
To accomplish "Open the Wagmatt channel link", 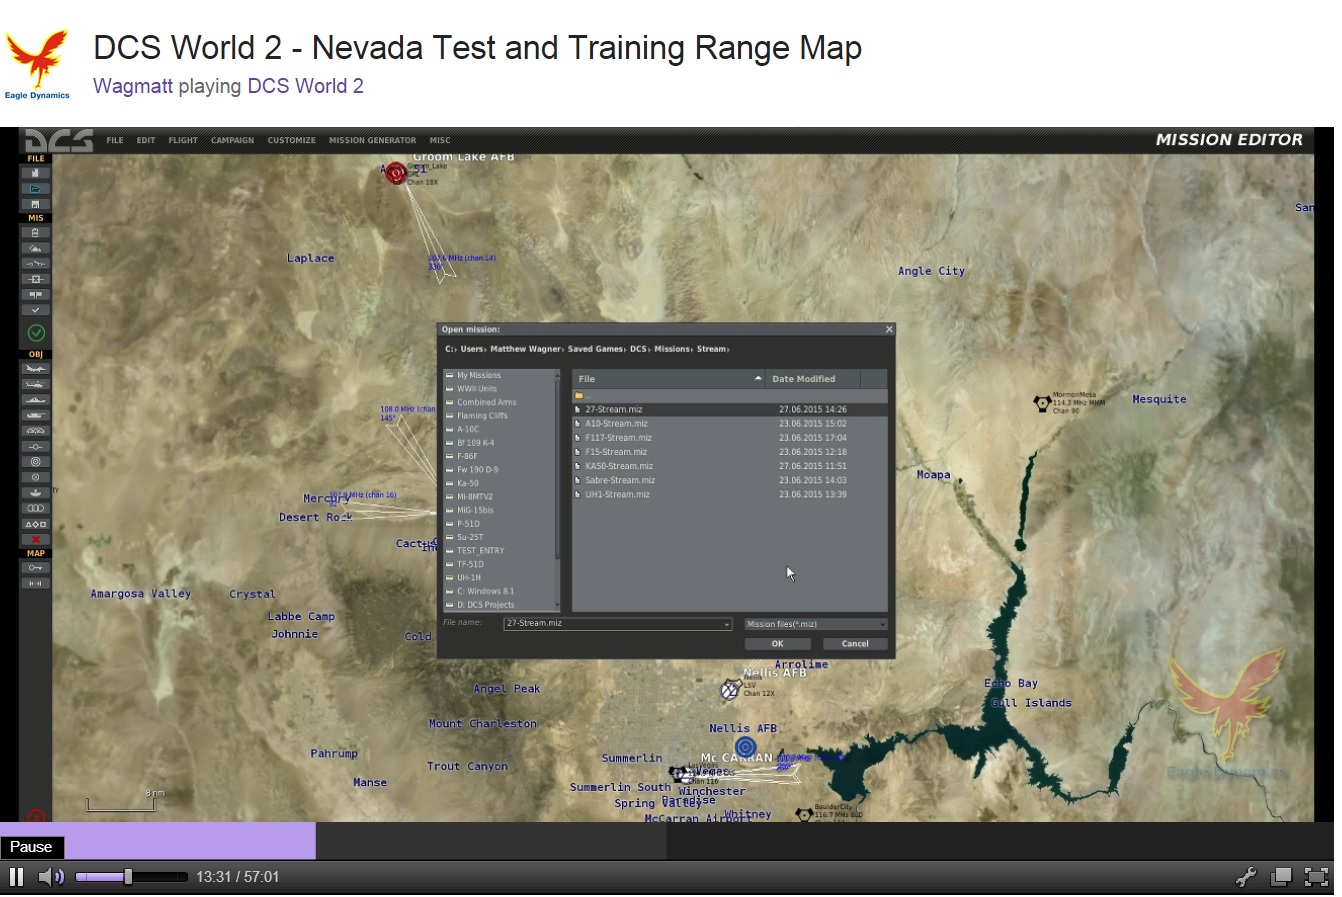I will pos(133,86).
